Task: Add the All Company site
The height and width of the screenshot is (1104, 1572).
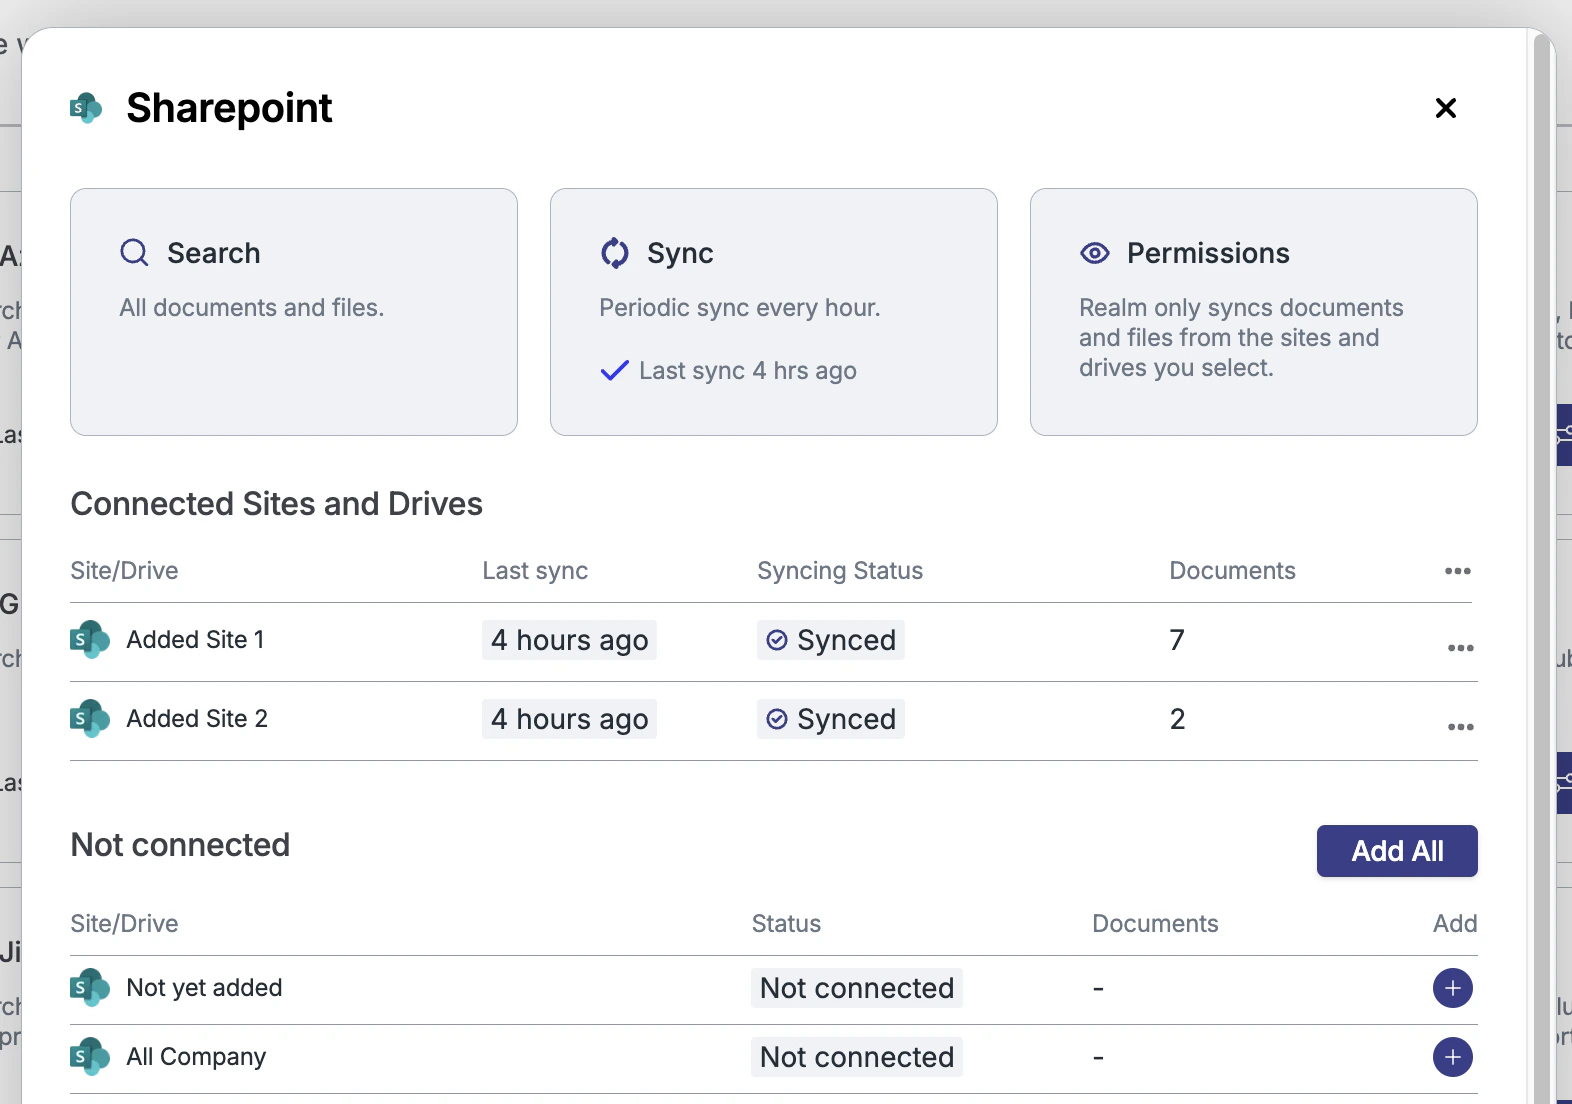Action: click(1452, 1057)
